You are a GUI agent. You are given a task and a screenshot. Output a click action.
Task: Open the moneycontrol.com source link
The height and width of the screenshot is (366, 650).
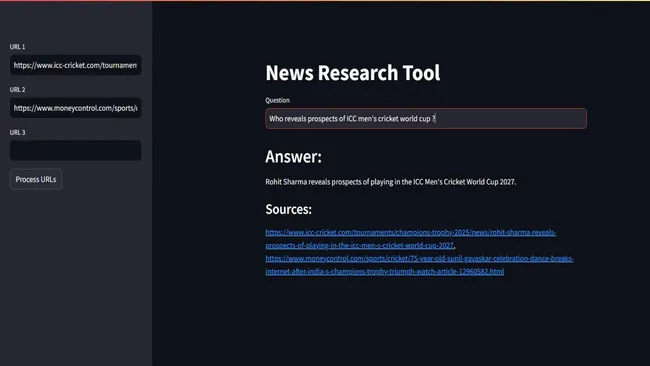(x=420, y=265)
